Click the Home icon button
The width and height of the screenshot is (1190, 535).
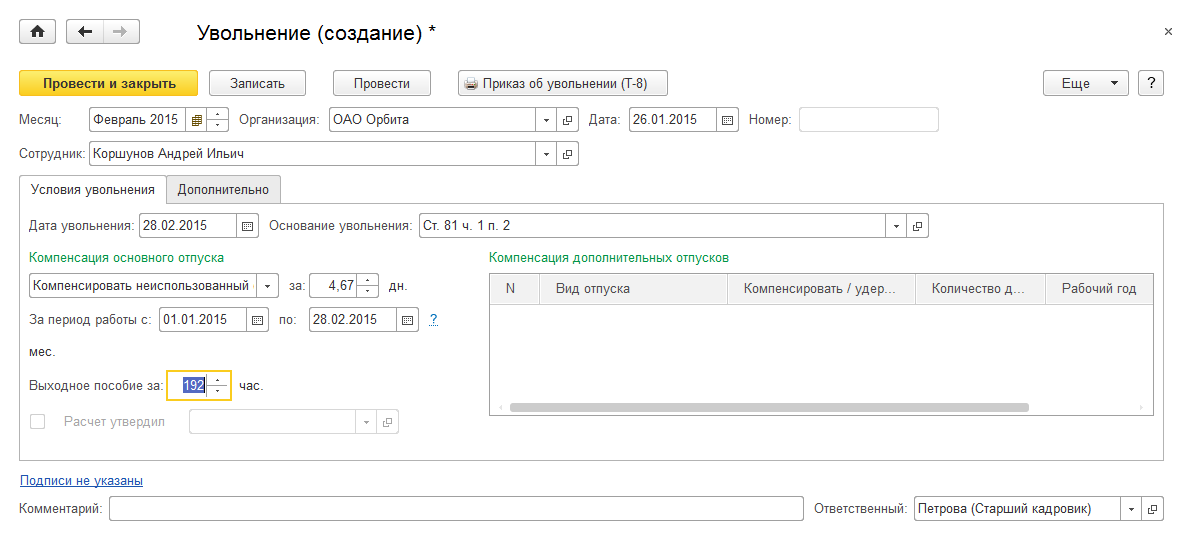point(38,32)
